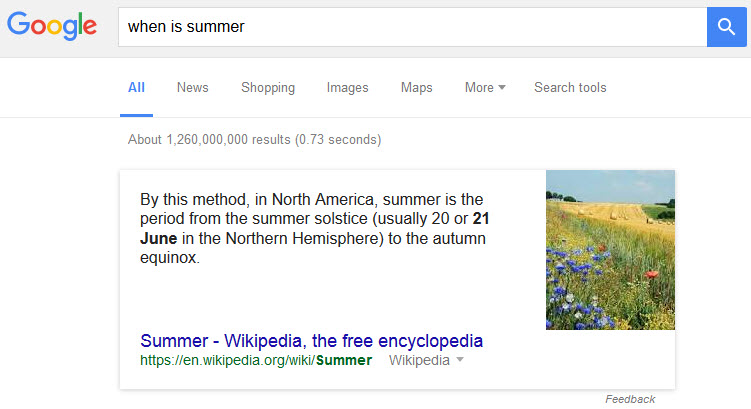Click the green en.wikipedia.org URL
Image resolution: width=751 pixels, height=409 pixels.
point(256,360)
